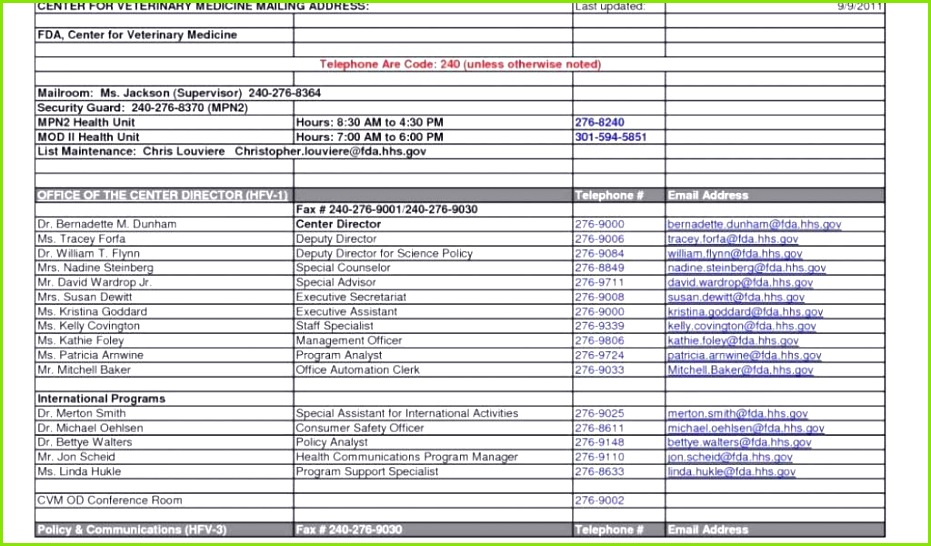Screen dimensions: 931x546
Task: Click kelly.covington@fda.hhs.gov email link
Action: 742,326
